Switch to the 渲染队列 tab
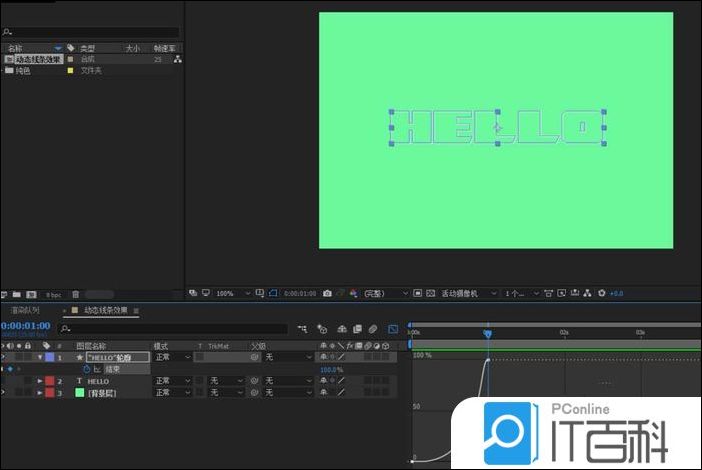The height and width of the screenshot is (470, 702). coord(25,310)
